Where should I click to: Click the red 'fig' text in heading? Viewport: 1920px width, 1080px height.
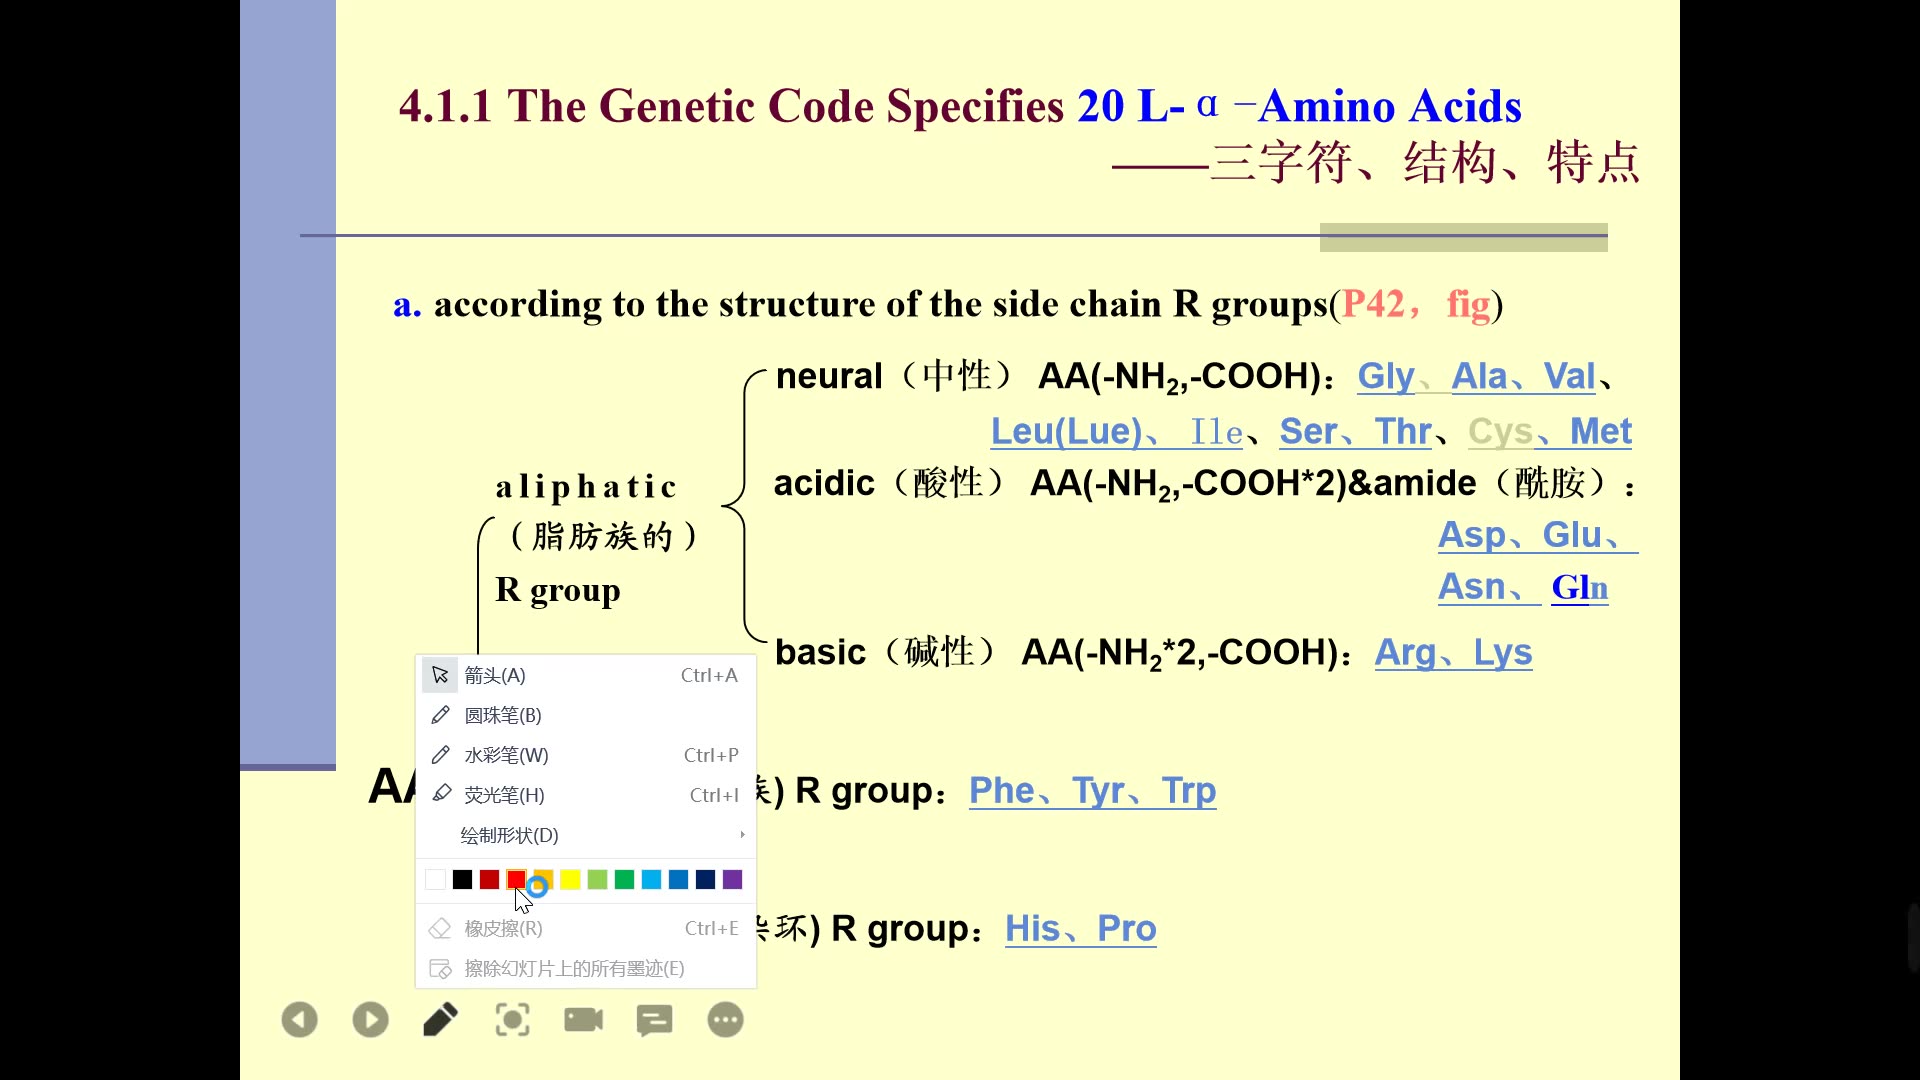point(1468,304)
